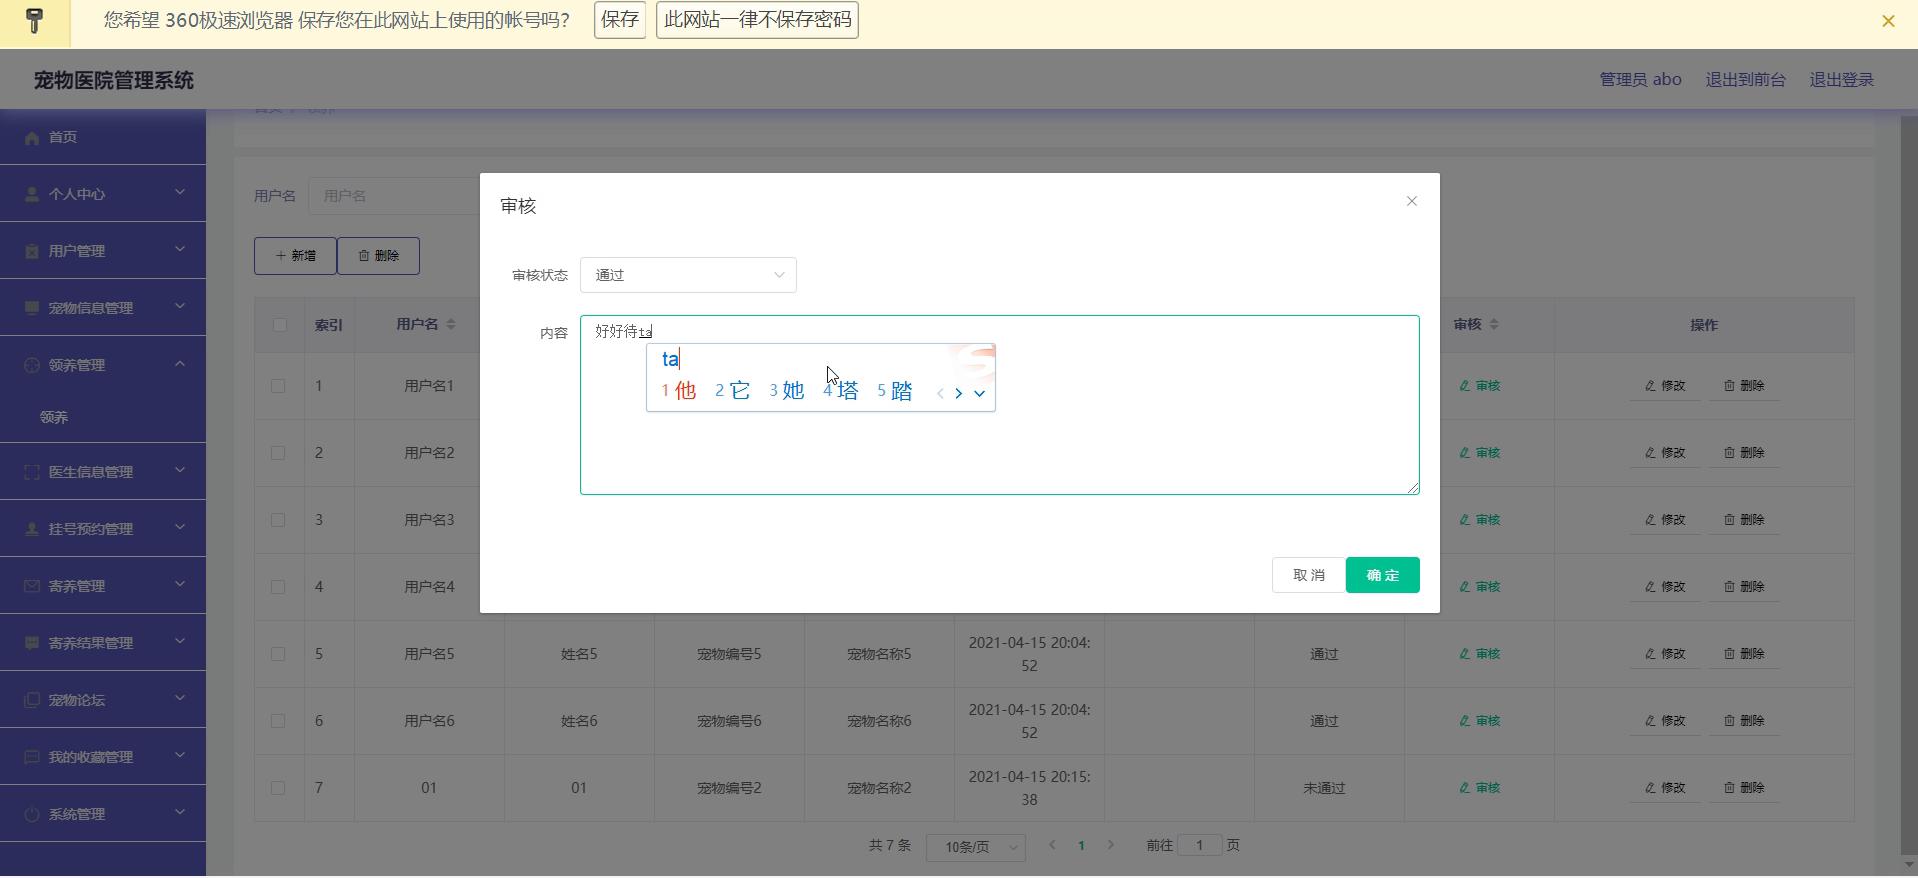1918x878 pixels.
Task: Click 退出到前台 link
Action: [x=1745, y=79]
